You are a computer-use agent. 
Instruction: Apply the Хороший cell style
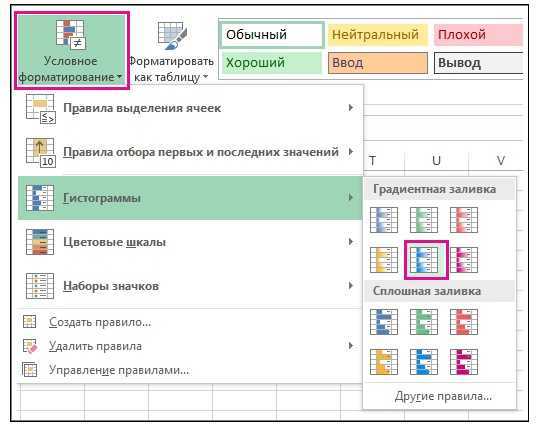(272, 63)
